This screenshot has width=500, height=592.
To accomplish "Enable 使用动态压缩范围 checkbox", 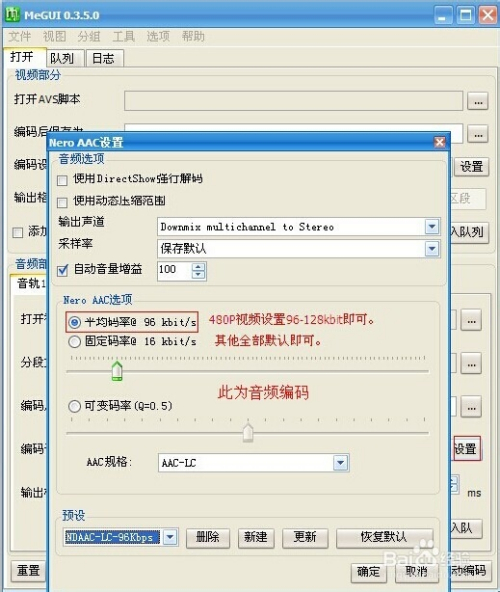I will point(62,202).
